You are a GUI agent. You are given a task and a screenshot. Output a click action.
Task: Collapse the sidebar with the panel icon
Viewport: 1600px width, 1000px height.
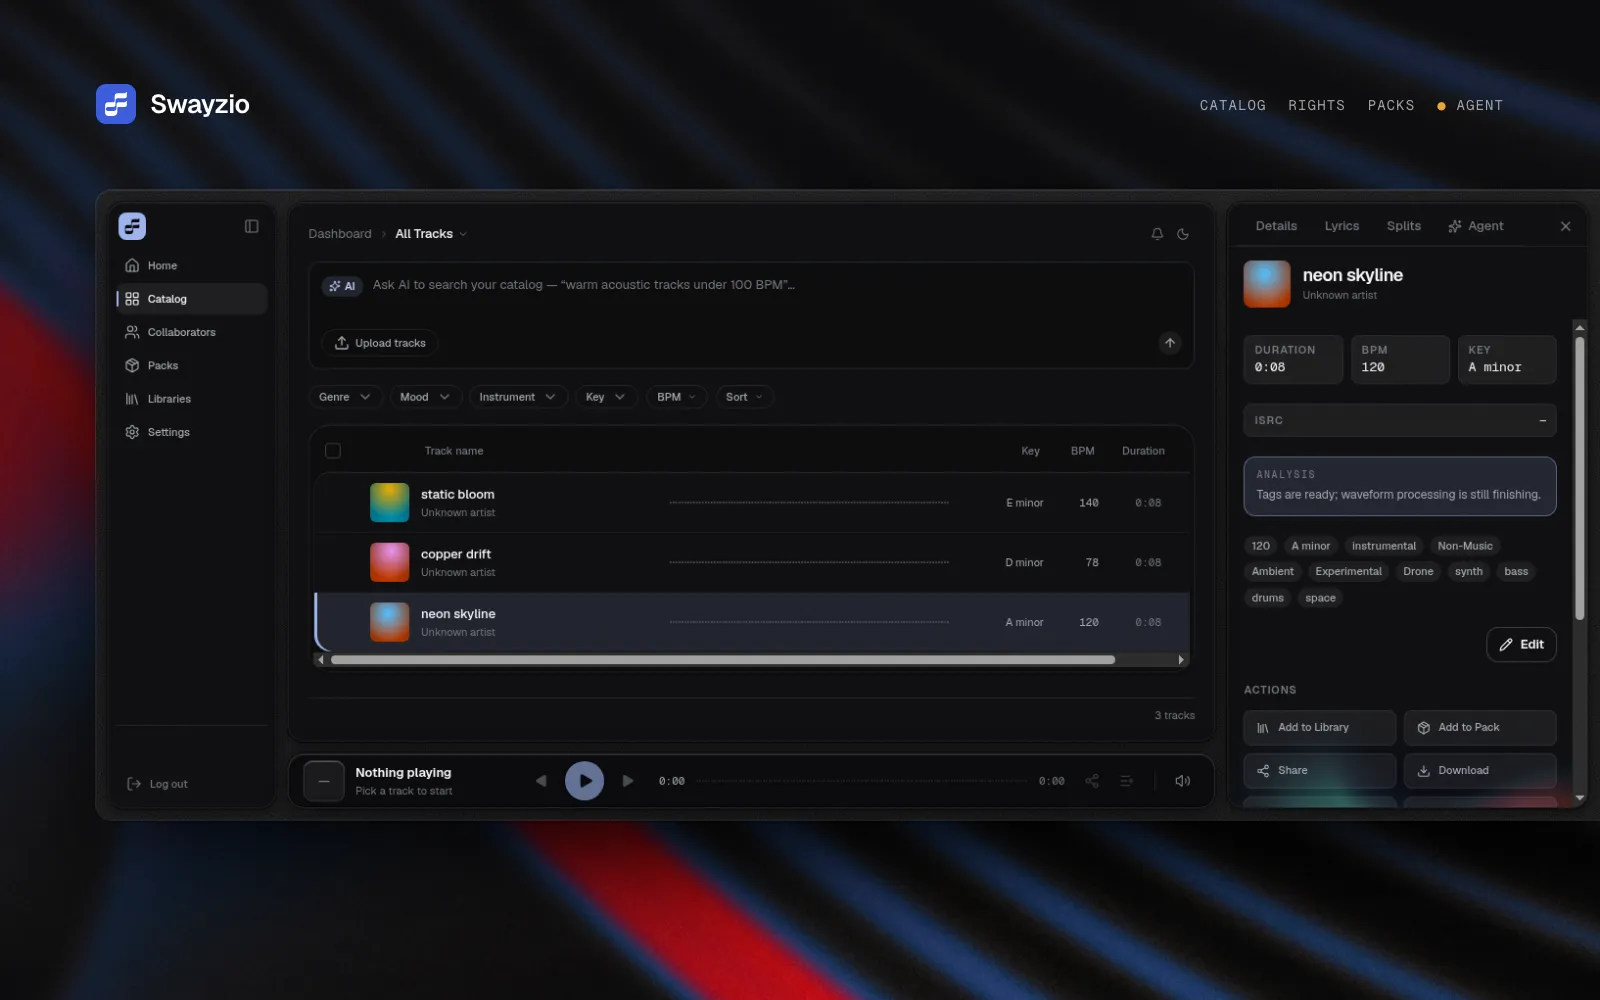(x=251, y=227)
